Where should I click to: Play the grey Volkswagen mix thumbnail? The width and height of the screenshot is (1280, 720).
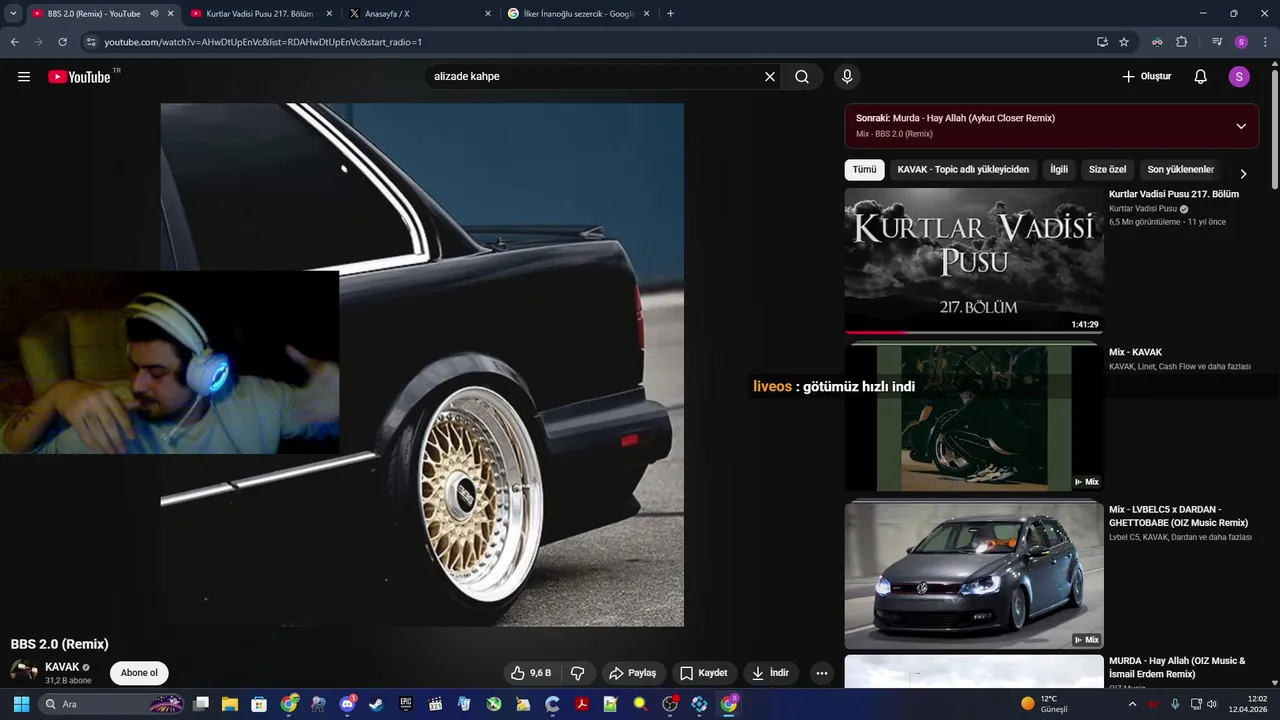(974, 575)
